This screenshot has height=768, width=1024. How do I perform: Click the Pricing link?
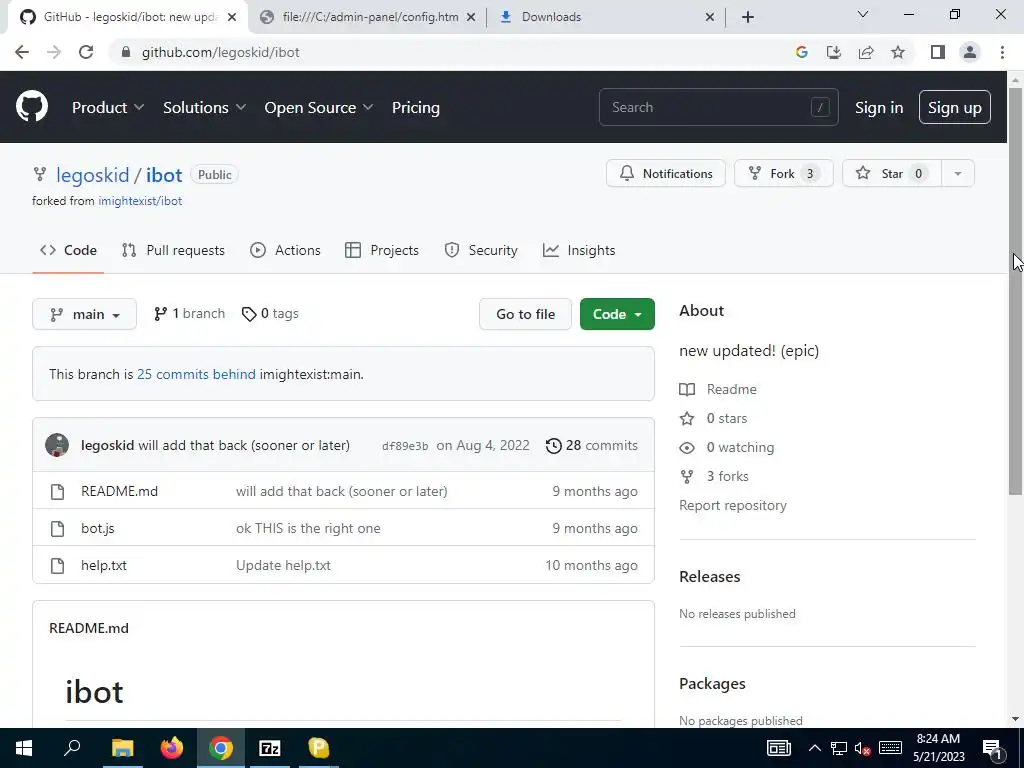point(416,108)
